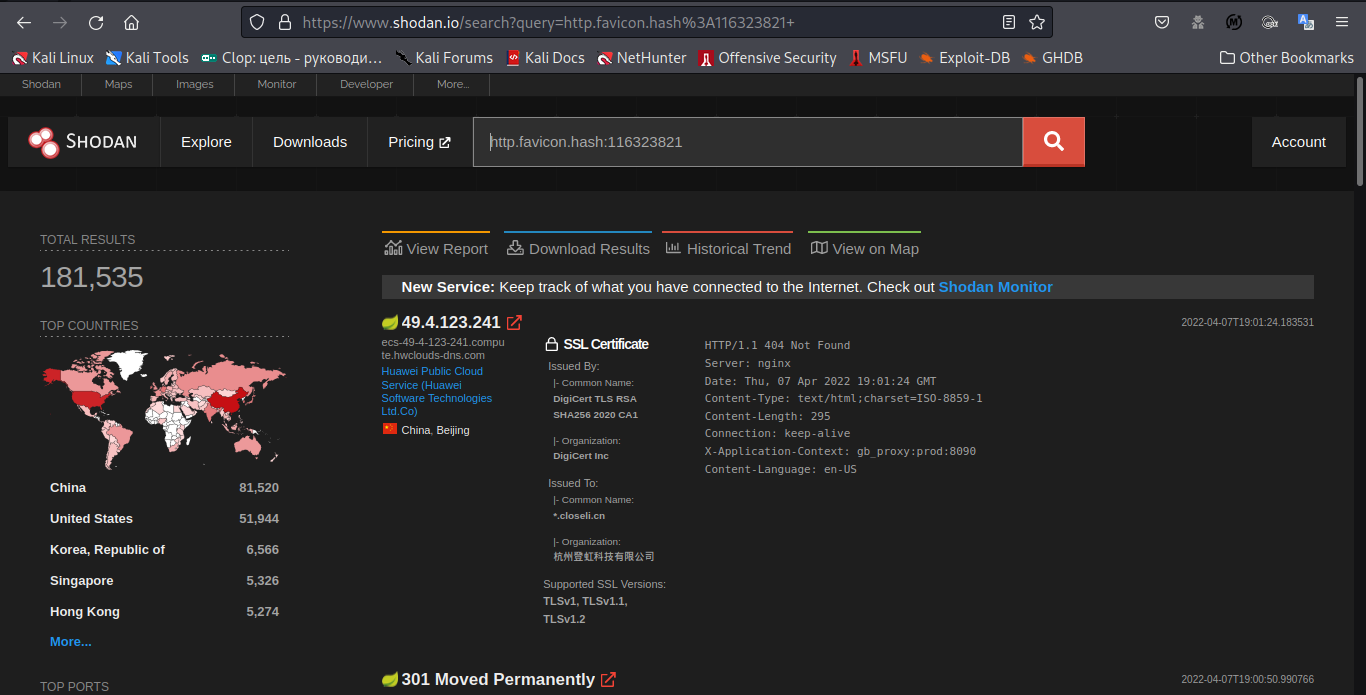Open the Pocket save icon
The height and width of the screenshot is (695, 1366).
1162,22
